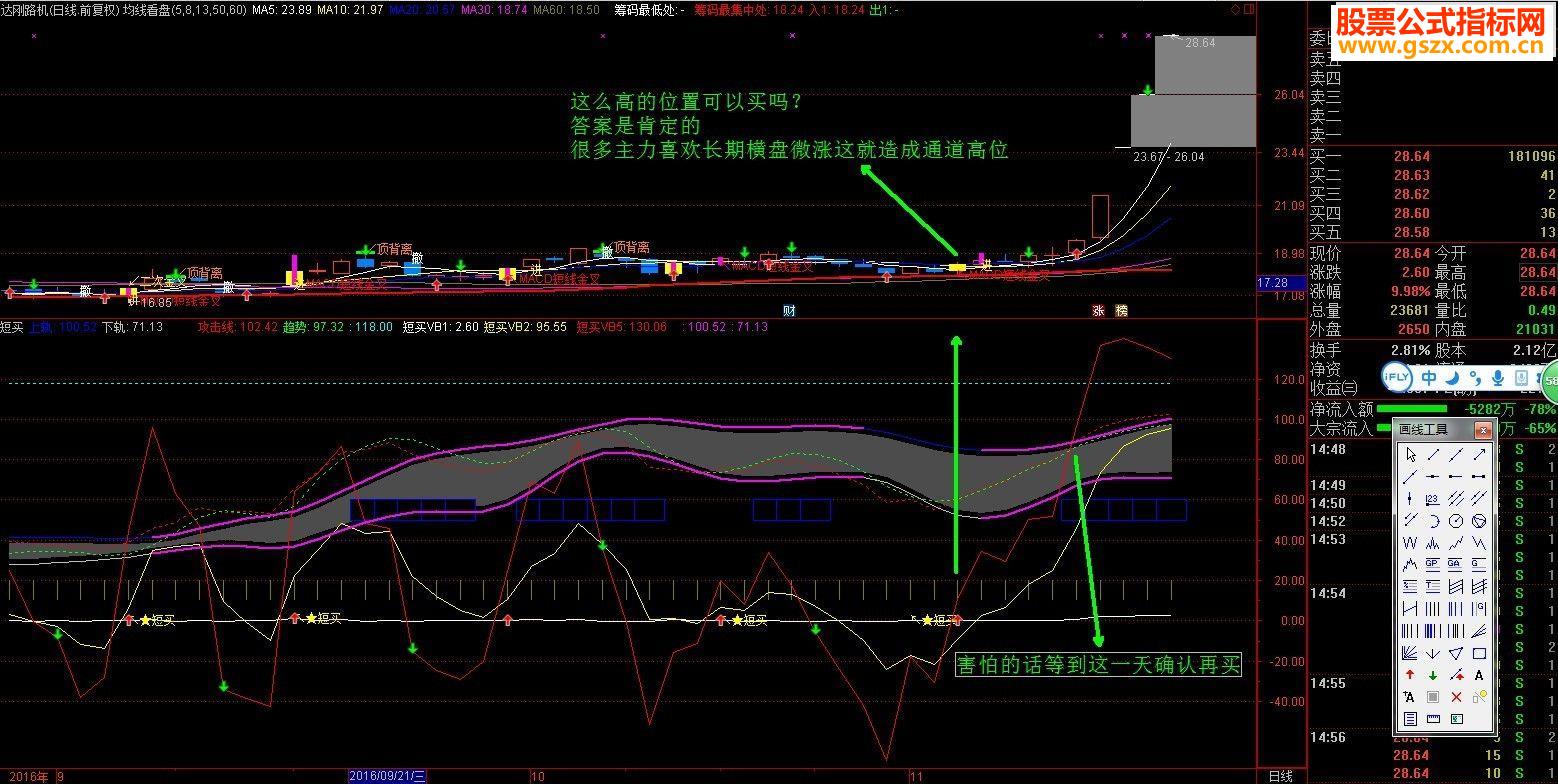
Task: Select the speed resistance lines tool
Action: click(1479, 629)
